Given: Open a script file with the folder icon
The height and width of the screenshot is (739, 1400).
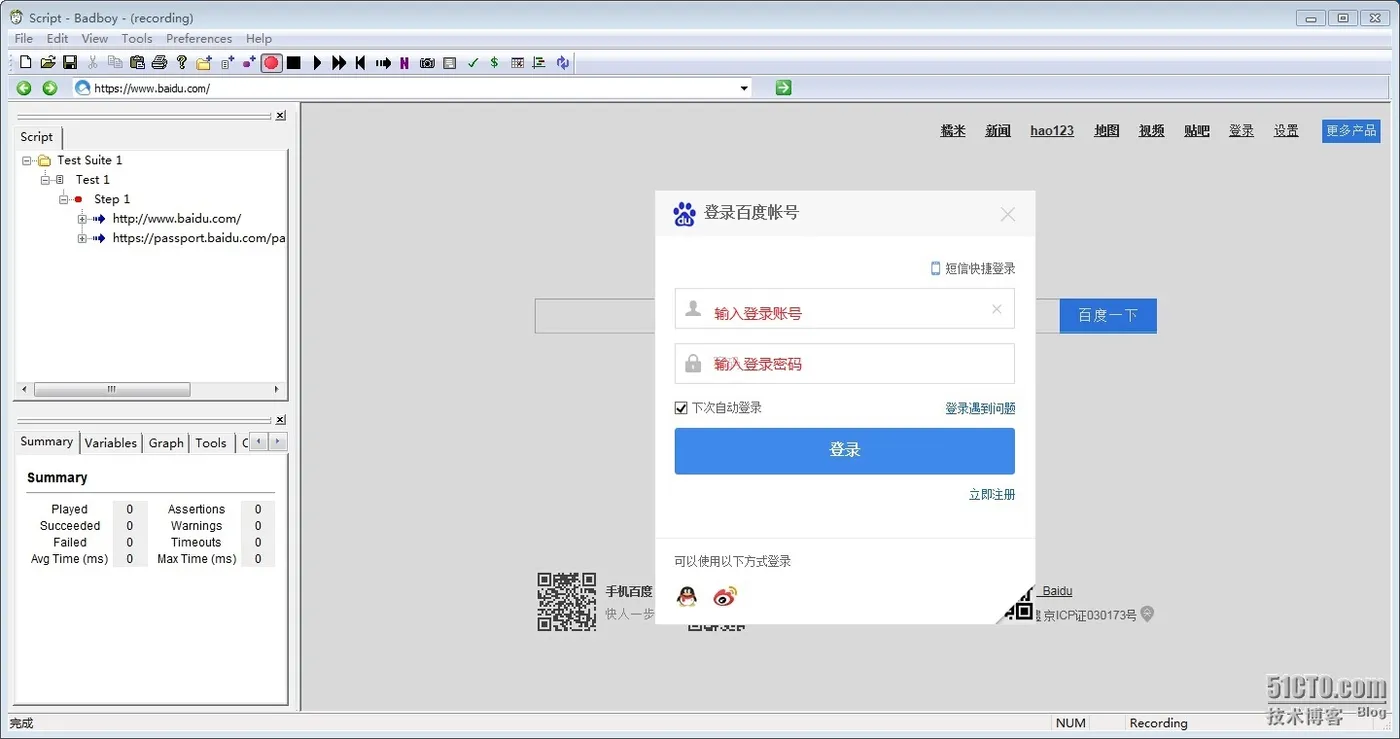Looking at the screenshot, I should [48, 63].
